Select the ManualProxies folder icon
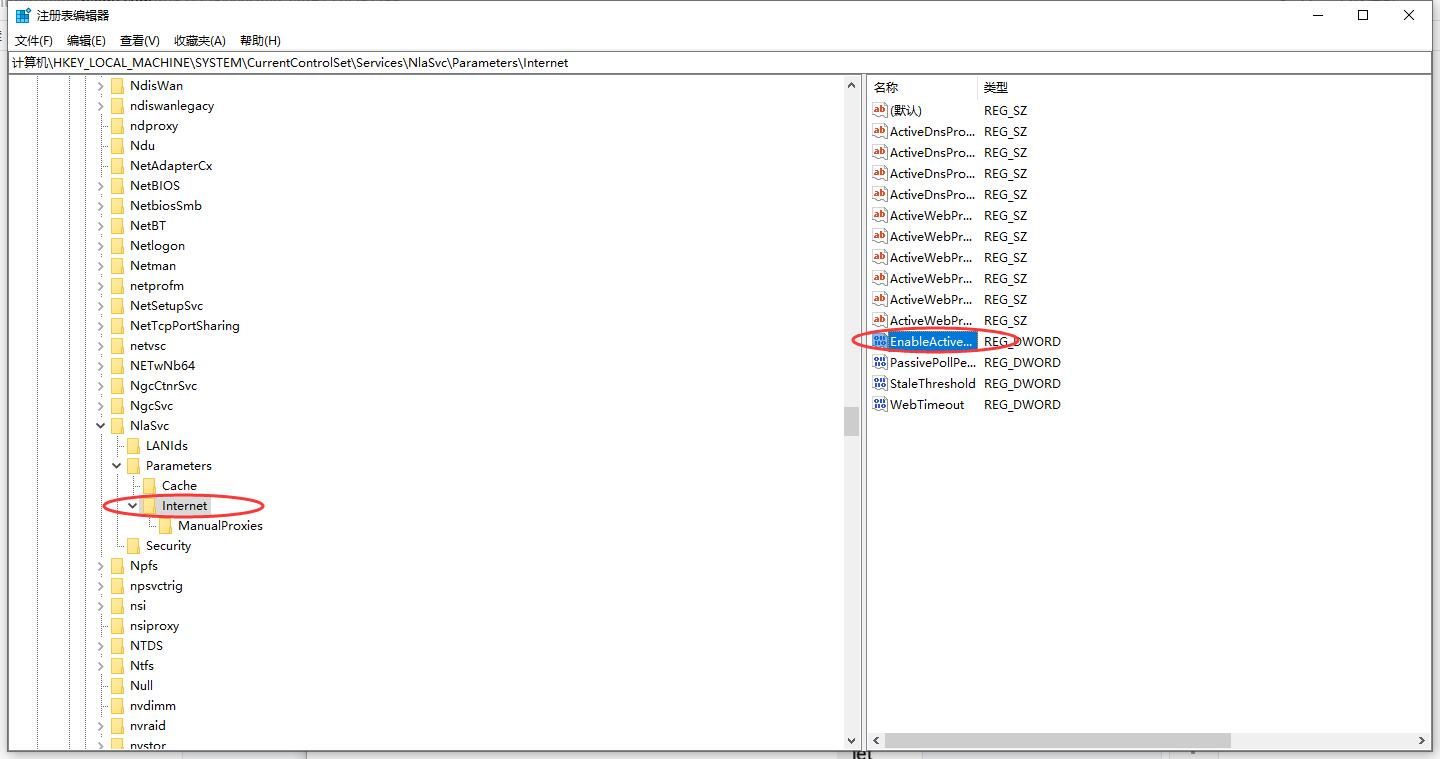Viewport: 1440px width, 759px height. pos(166,526)
